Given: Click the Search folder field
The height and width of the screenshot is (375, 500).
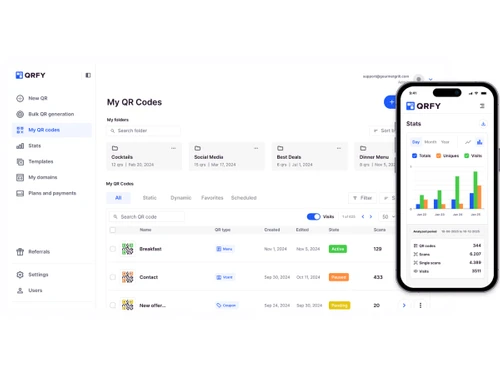Looking at the screenshot, I should click(x=144, y=131).
